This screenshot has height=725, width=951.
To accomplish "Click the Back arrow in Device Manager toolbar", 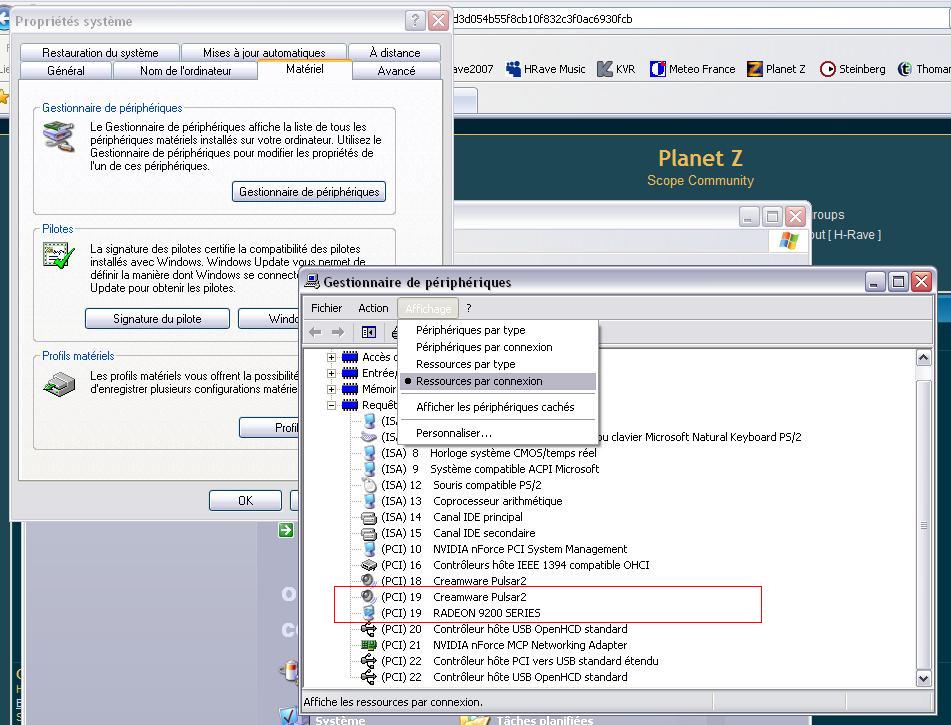I will pyautogui.click(x=315, y=332).
